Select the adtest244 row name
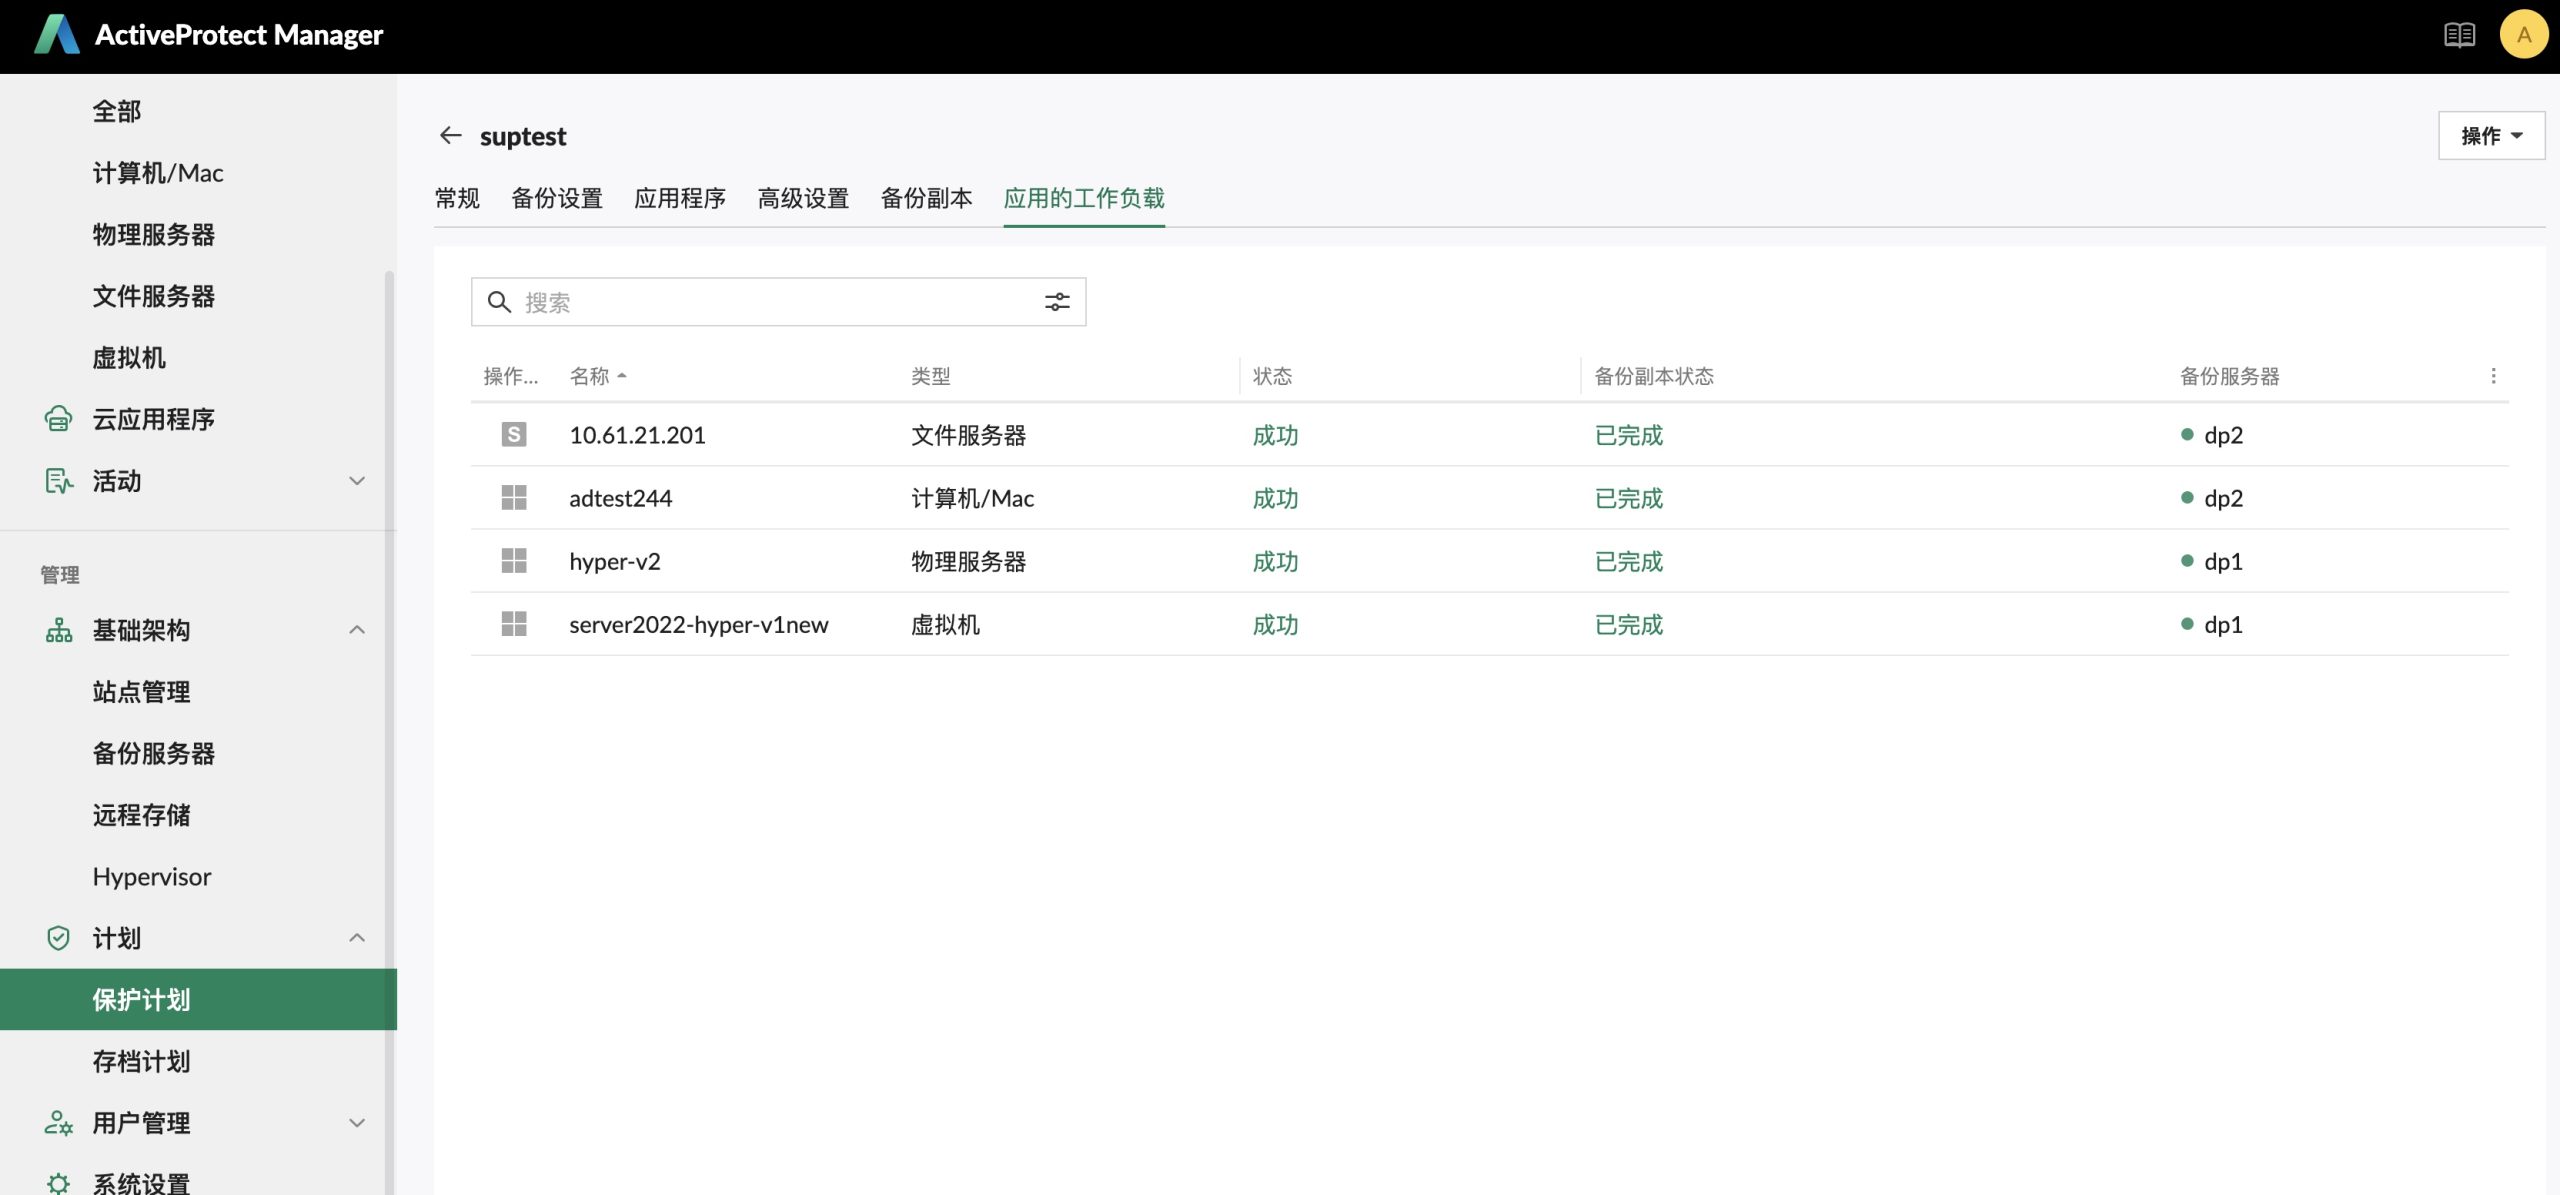2560x1195 pixels. click(620, 498)
